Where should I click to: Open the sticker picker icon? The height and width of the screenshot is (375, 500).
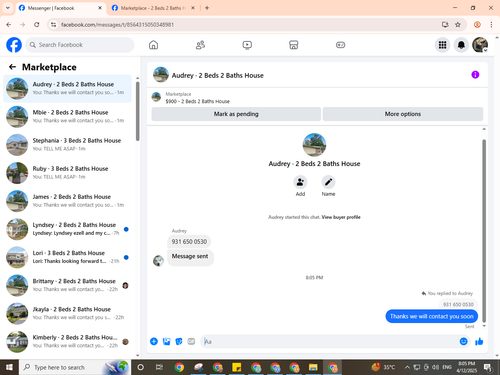[x=179, y=341]
